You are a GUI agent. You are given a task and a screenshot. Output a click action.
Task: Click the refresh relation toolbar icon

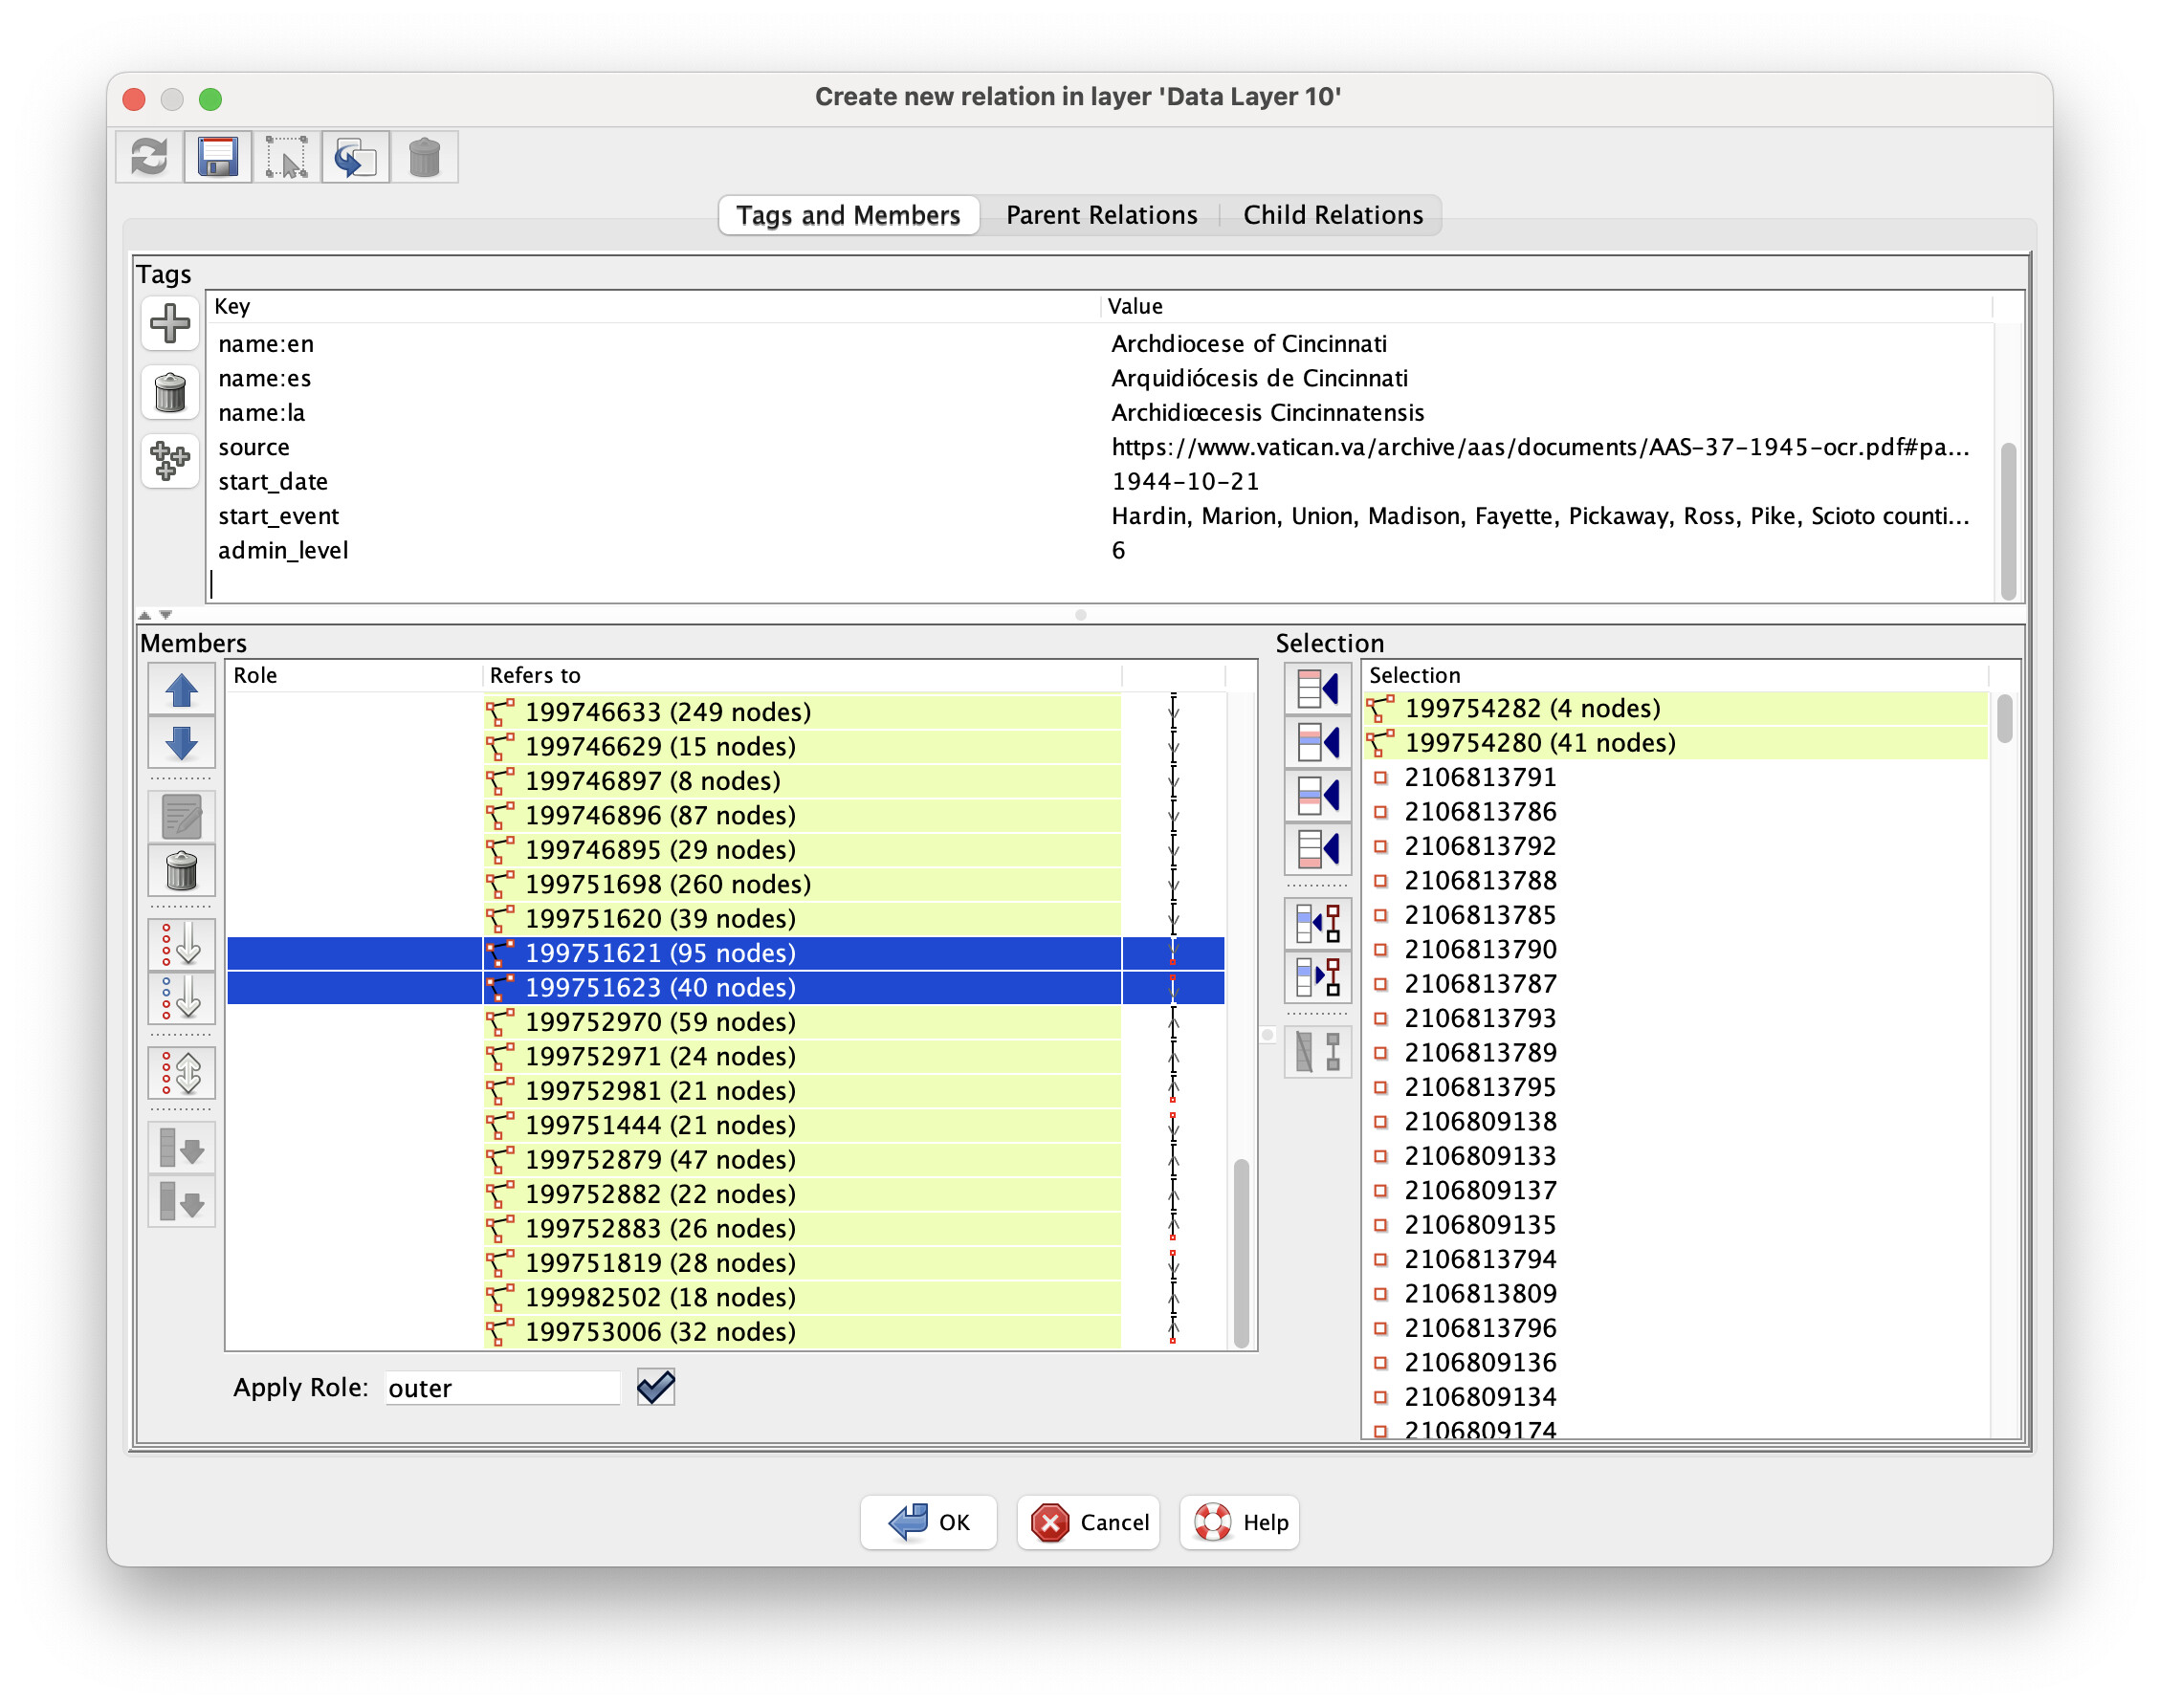click(x=149, y=157)
